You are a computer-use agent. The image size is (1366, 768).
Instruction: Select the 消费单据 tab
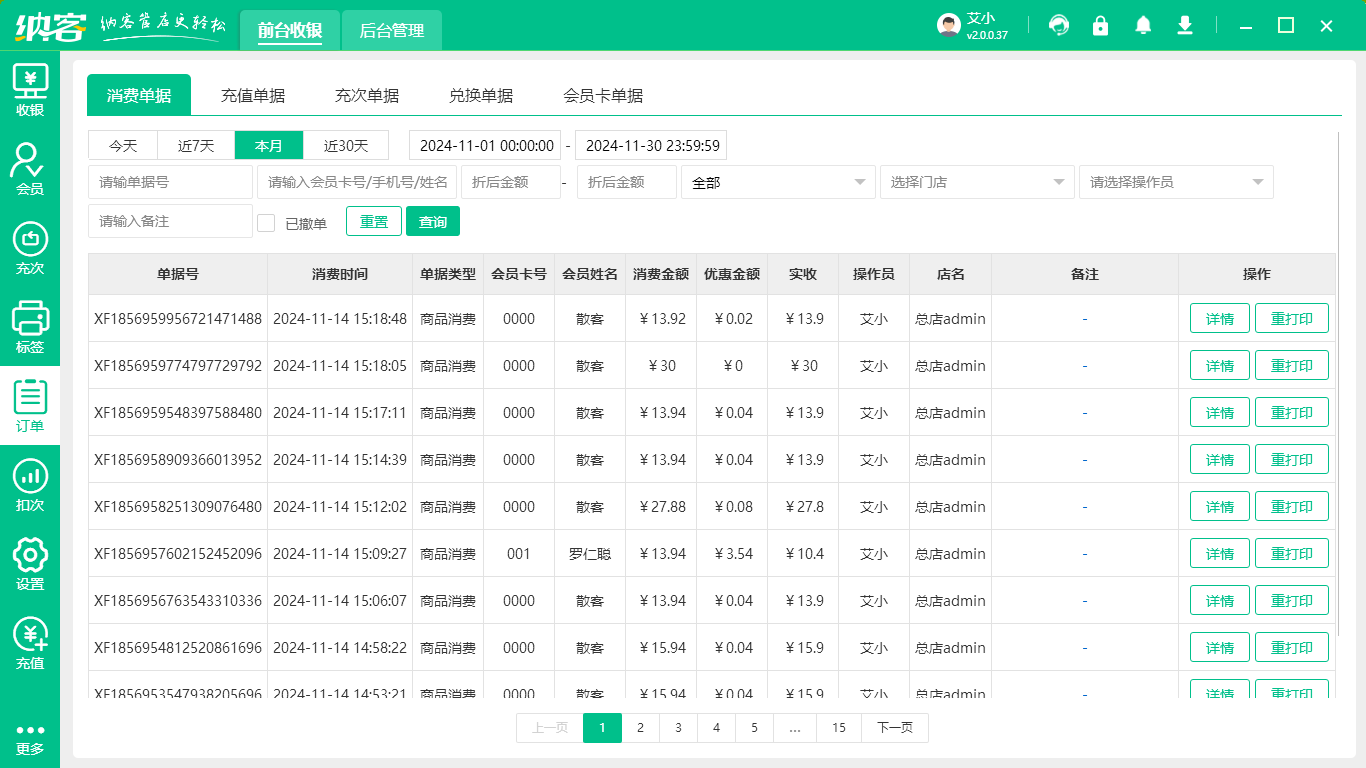click(x=139, y=95)
